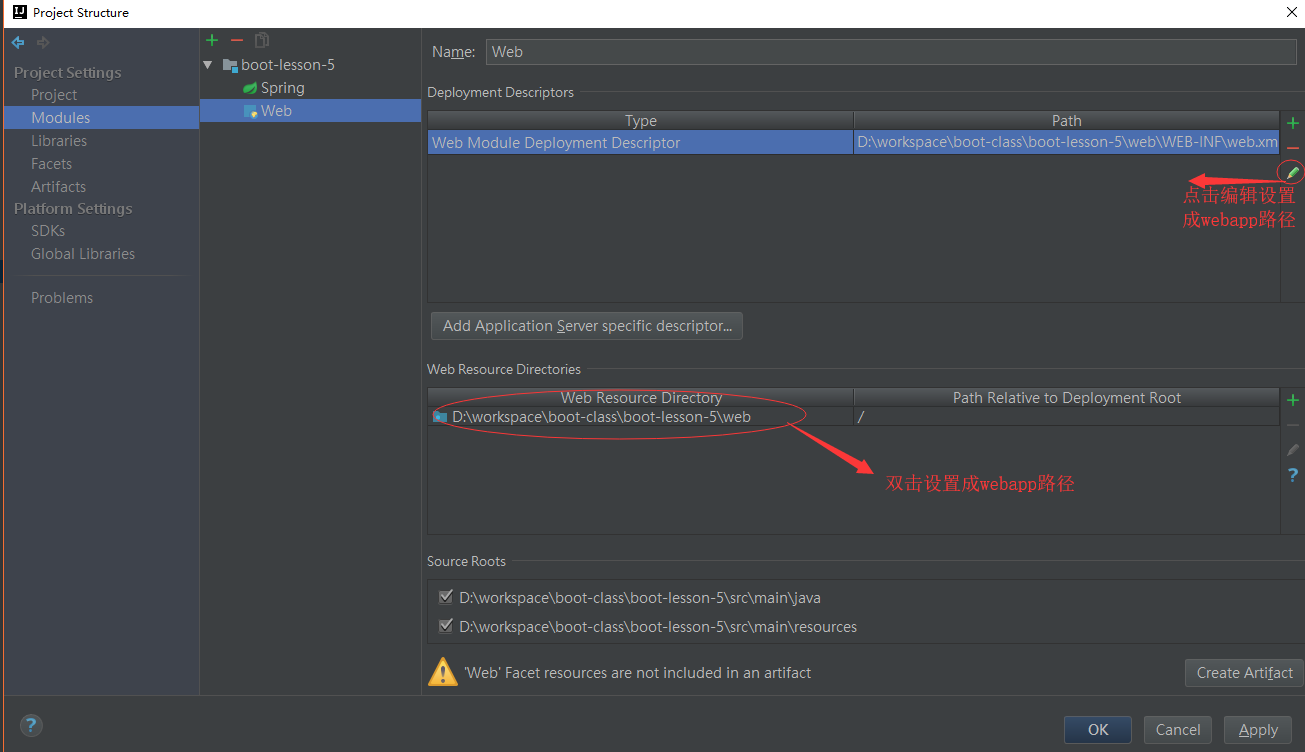The height and width of the screenshot is (752, 1305).
Task: Open web resource directories help
Action: point(1293,475)
